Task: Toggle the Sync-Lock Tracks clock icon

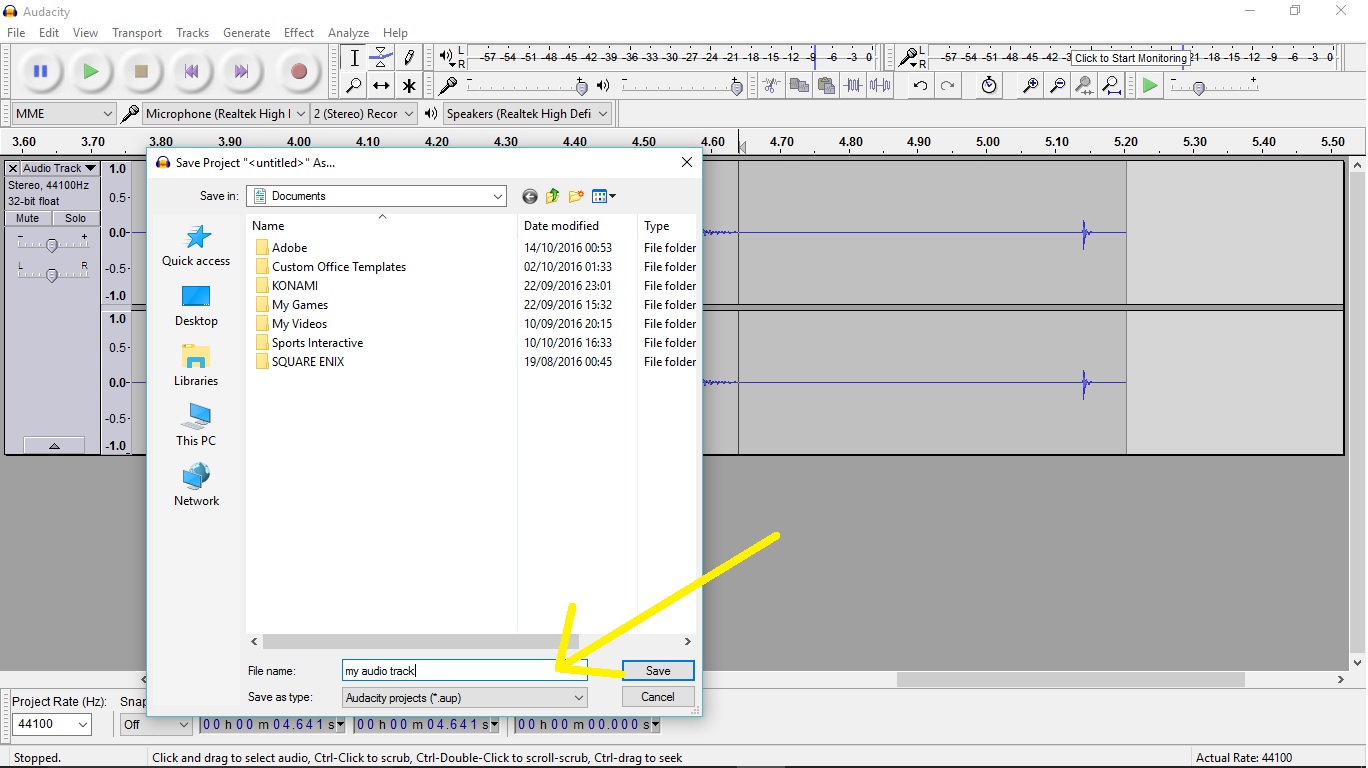Action: coord(989,86)
